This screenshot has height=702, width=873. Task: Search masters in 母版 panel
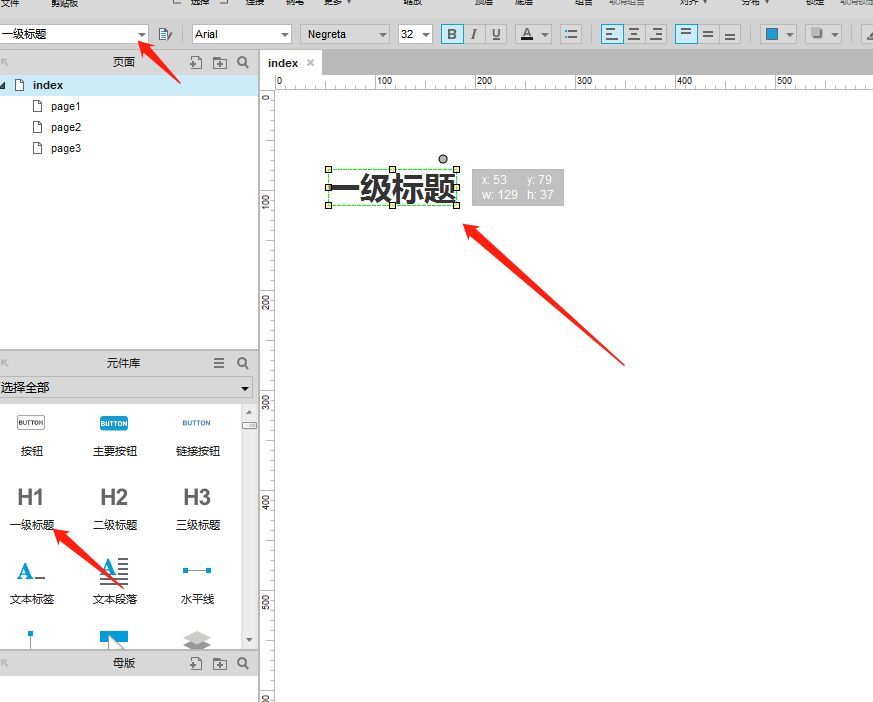243,663
